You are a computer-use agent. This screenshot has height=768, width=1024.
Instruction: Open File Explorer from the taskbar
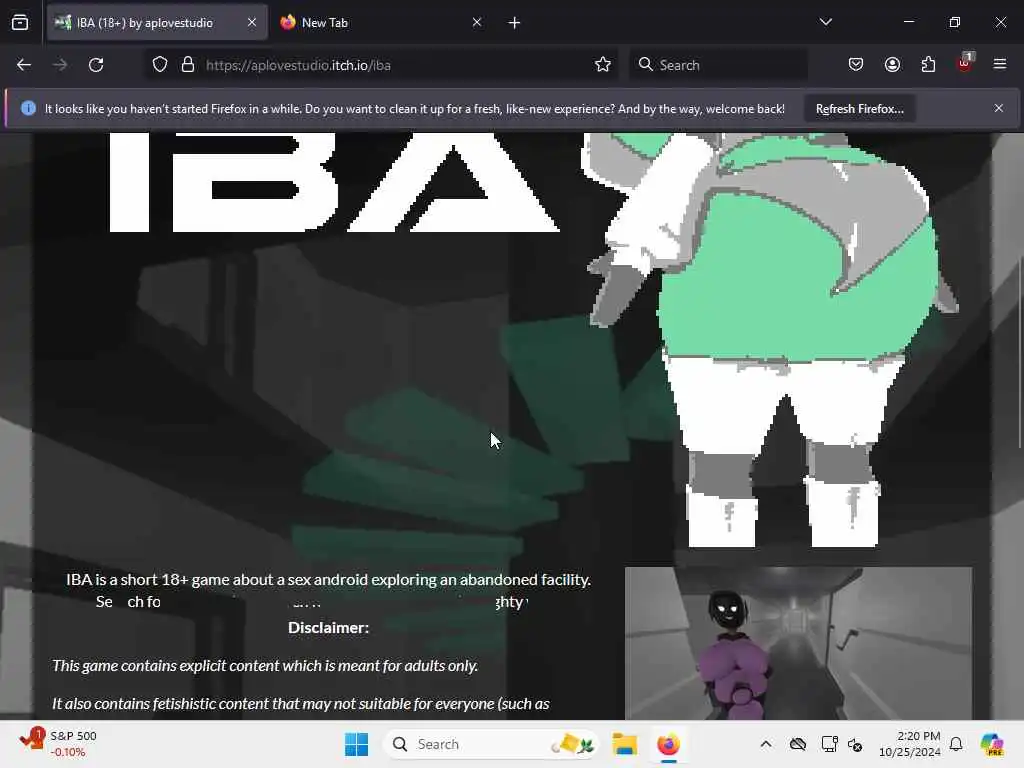(624, 744)
